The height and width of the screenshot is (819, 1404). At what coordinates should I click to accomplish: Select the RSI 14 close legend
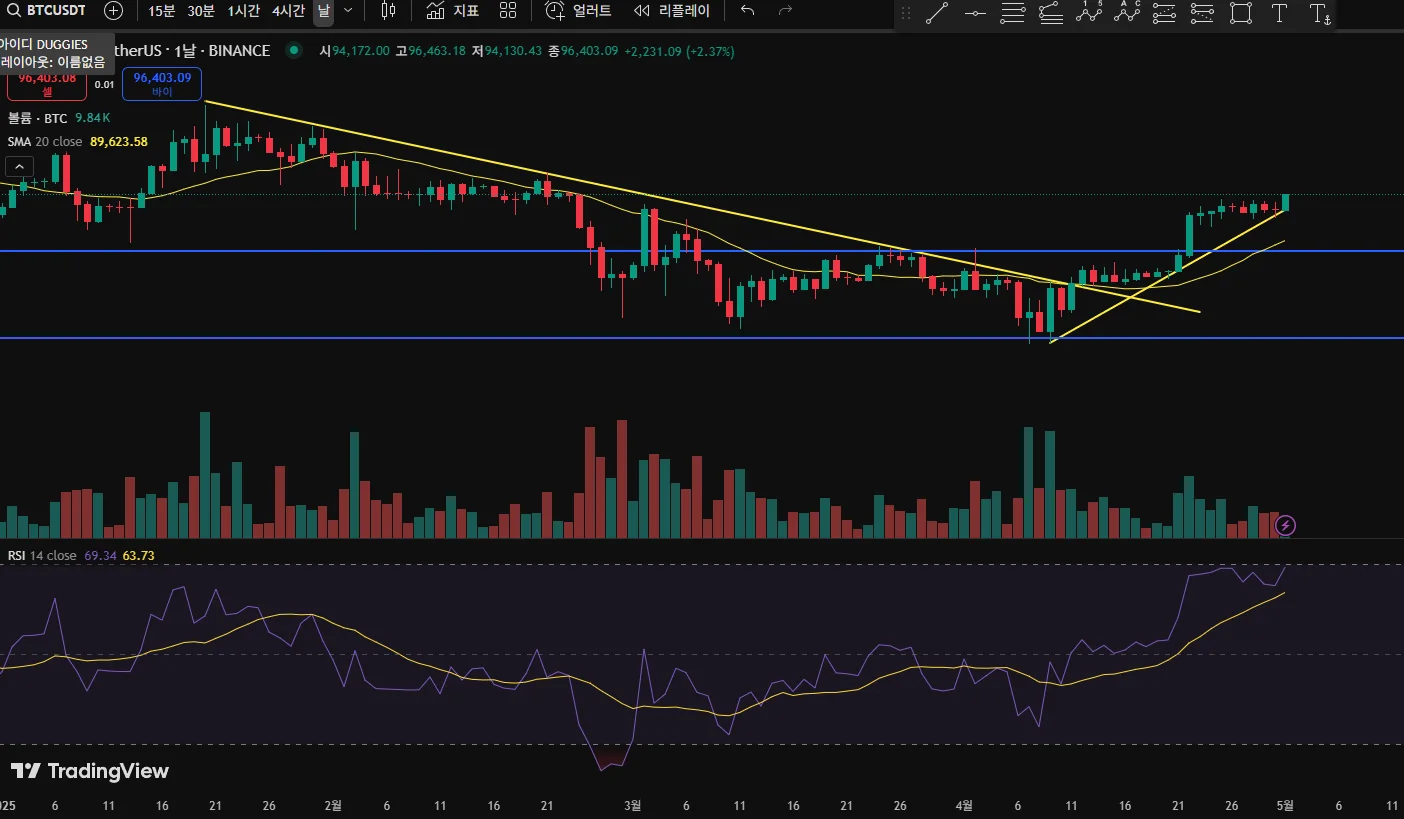[x=42, y=555]
